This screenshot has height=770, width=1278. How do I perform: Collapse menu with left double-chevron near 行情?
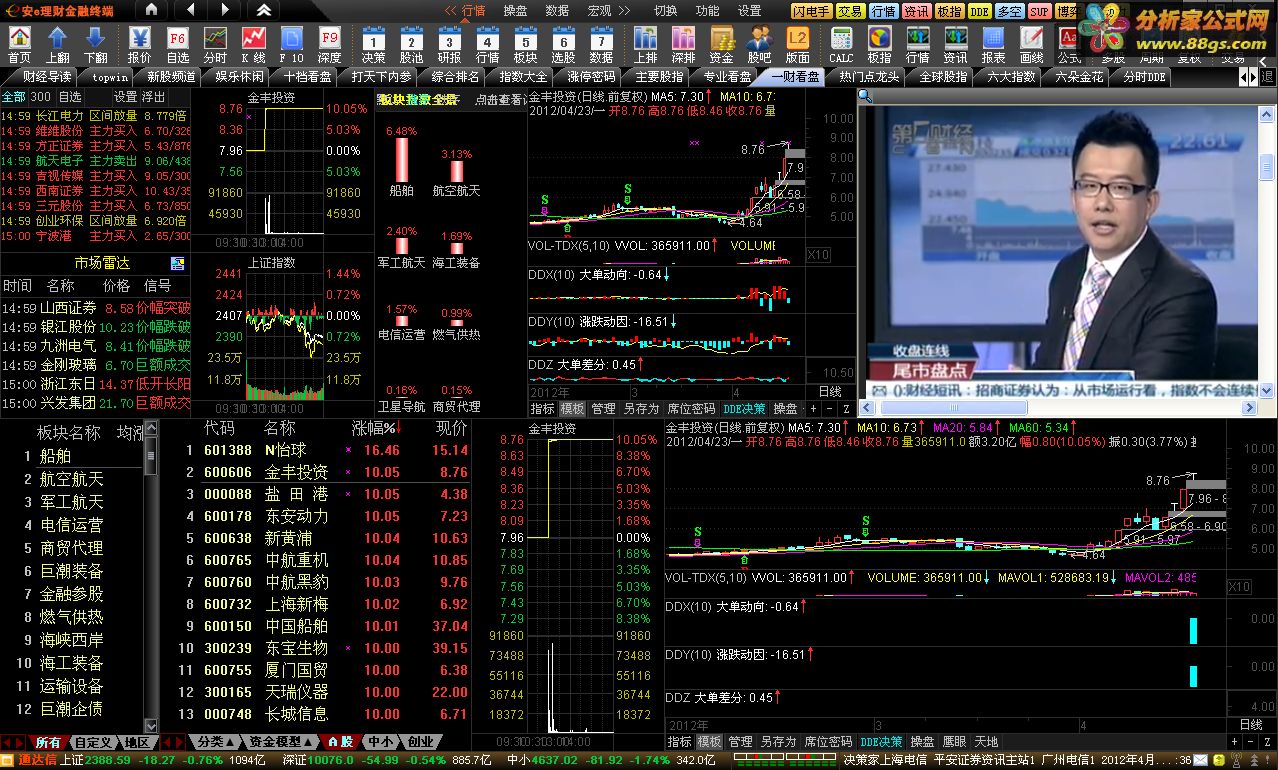coord(451,11)
